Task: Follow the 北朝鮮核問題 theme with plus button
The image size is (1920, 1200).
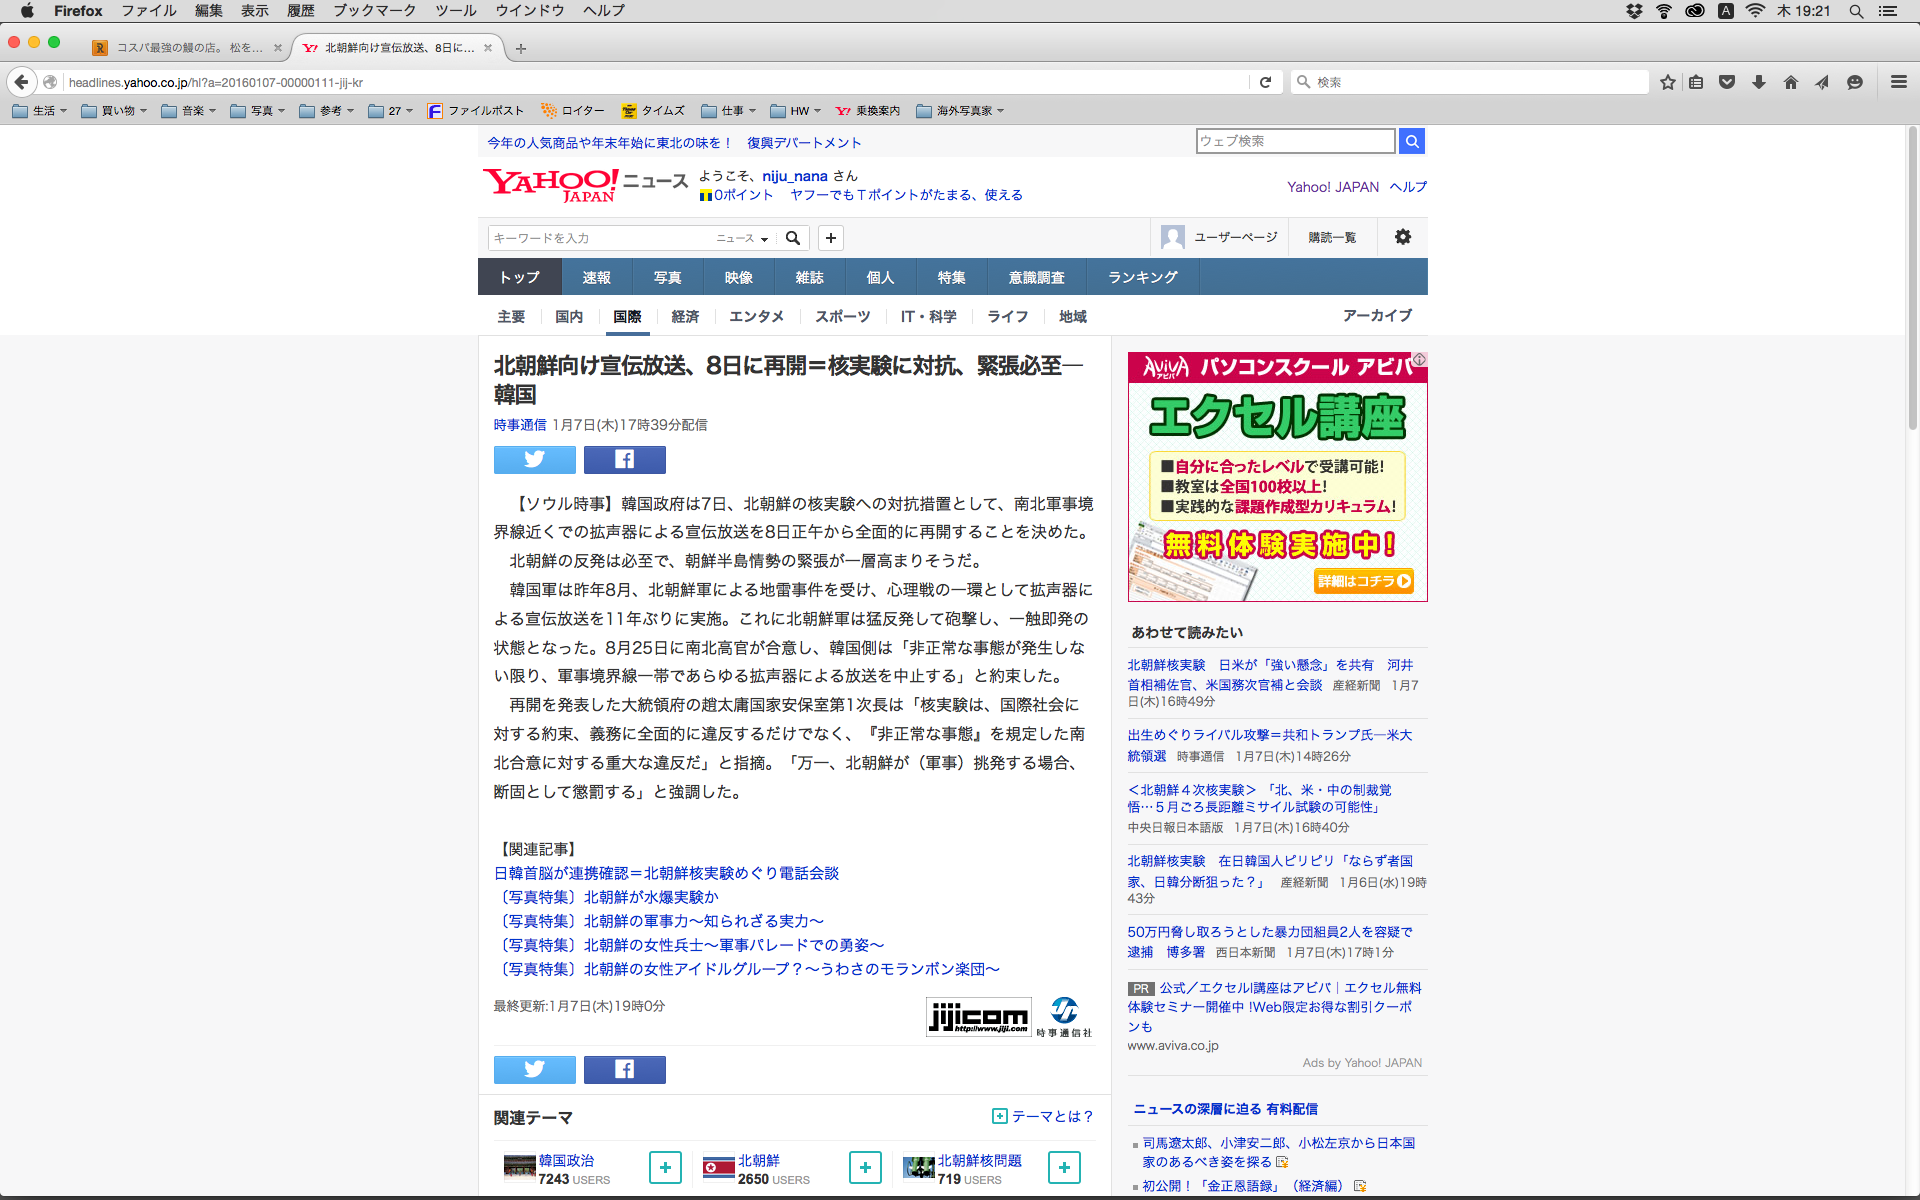Action: click(x=1064, y=1167)
